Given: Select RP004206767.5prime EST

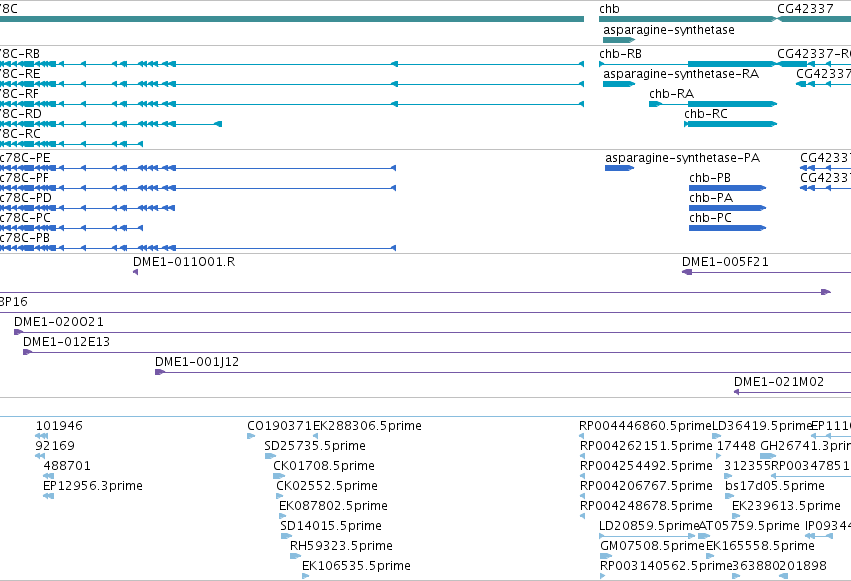Looking at the screenshot, I should 583,496.
